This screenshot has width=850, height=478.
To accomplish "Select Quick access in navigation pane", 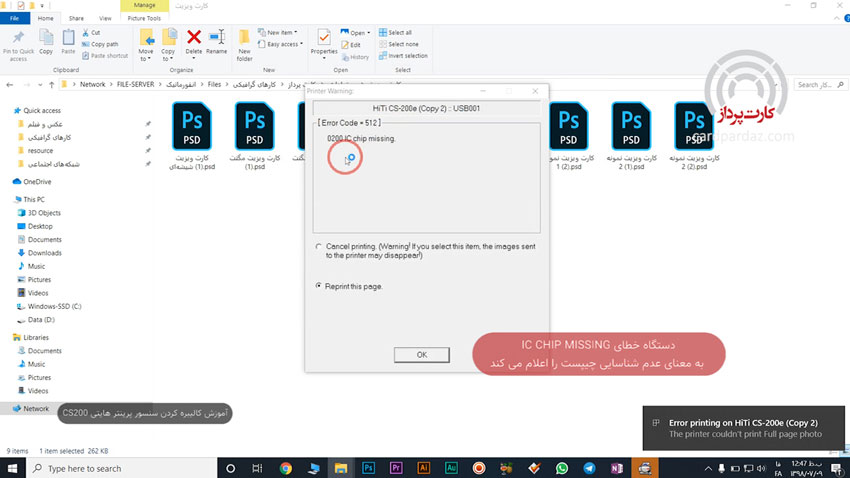I will click(x=42, y=111).
